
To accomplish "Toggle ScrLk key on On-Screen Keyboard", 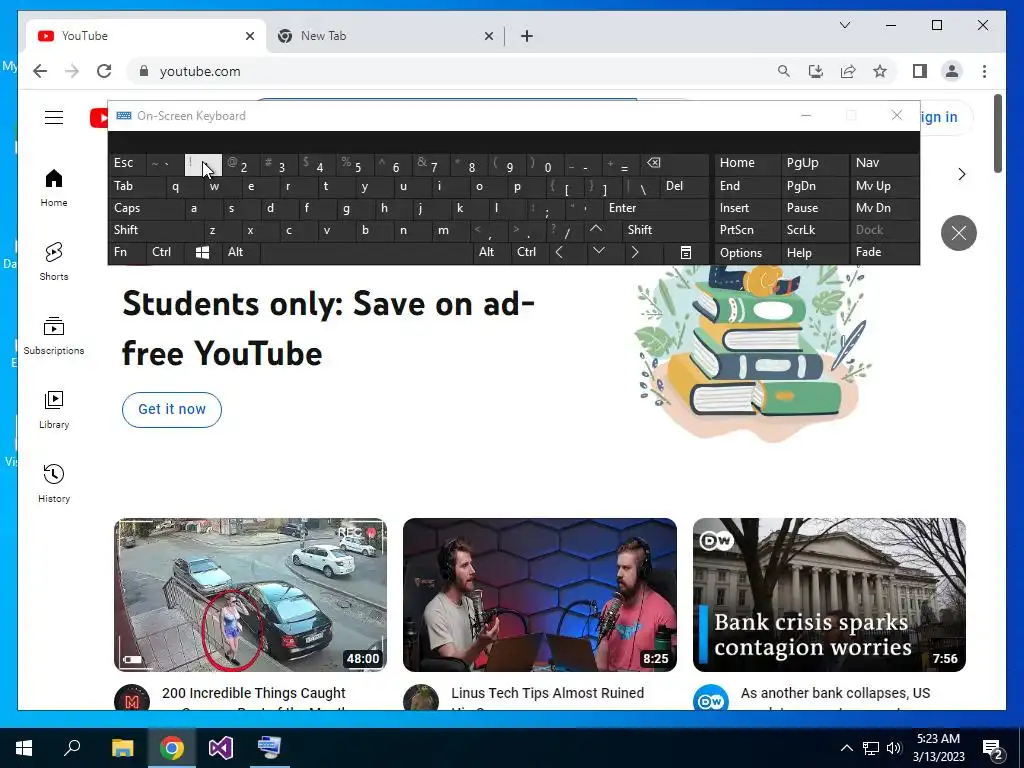I will pos(814,230).
